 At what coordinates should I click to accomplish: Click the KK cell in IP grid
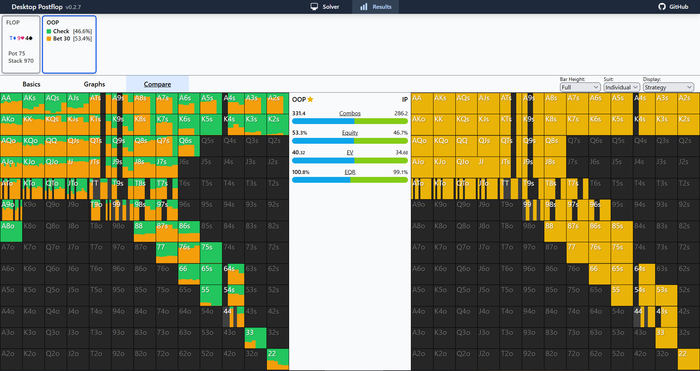[x=444, y=125]
